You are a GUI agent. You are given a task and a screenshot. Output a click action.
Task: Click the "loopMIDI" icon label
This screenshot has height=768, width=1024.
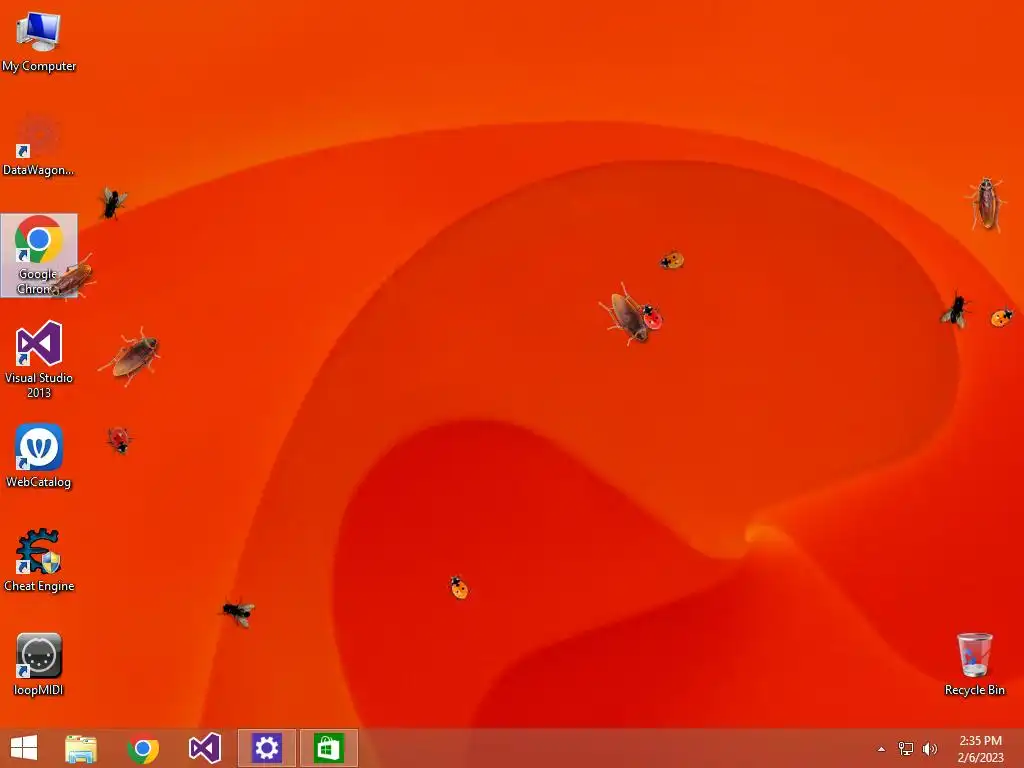click(39, 690)
